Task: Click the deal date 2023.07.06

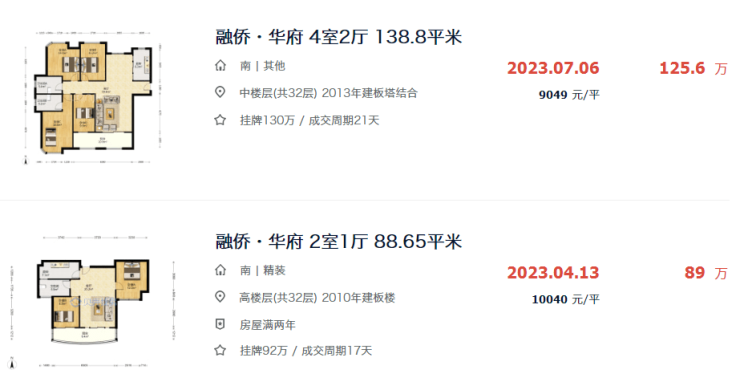Action: [x=553, y=68]
